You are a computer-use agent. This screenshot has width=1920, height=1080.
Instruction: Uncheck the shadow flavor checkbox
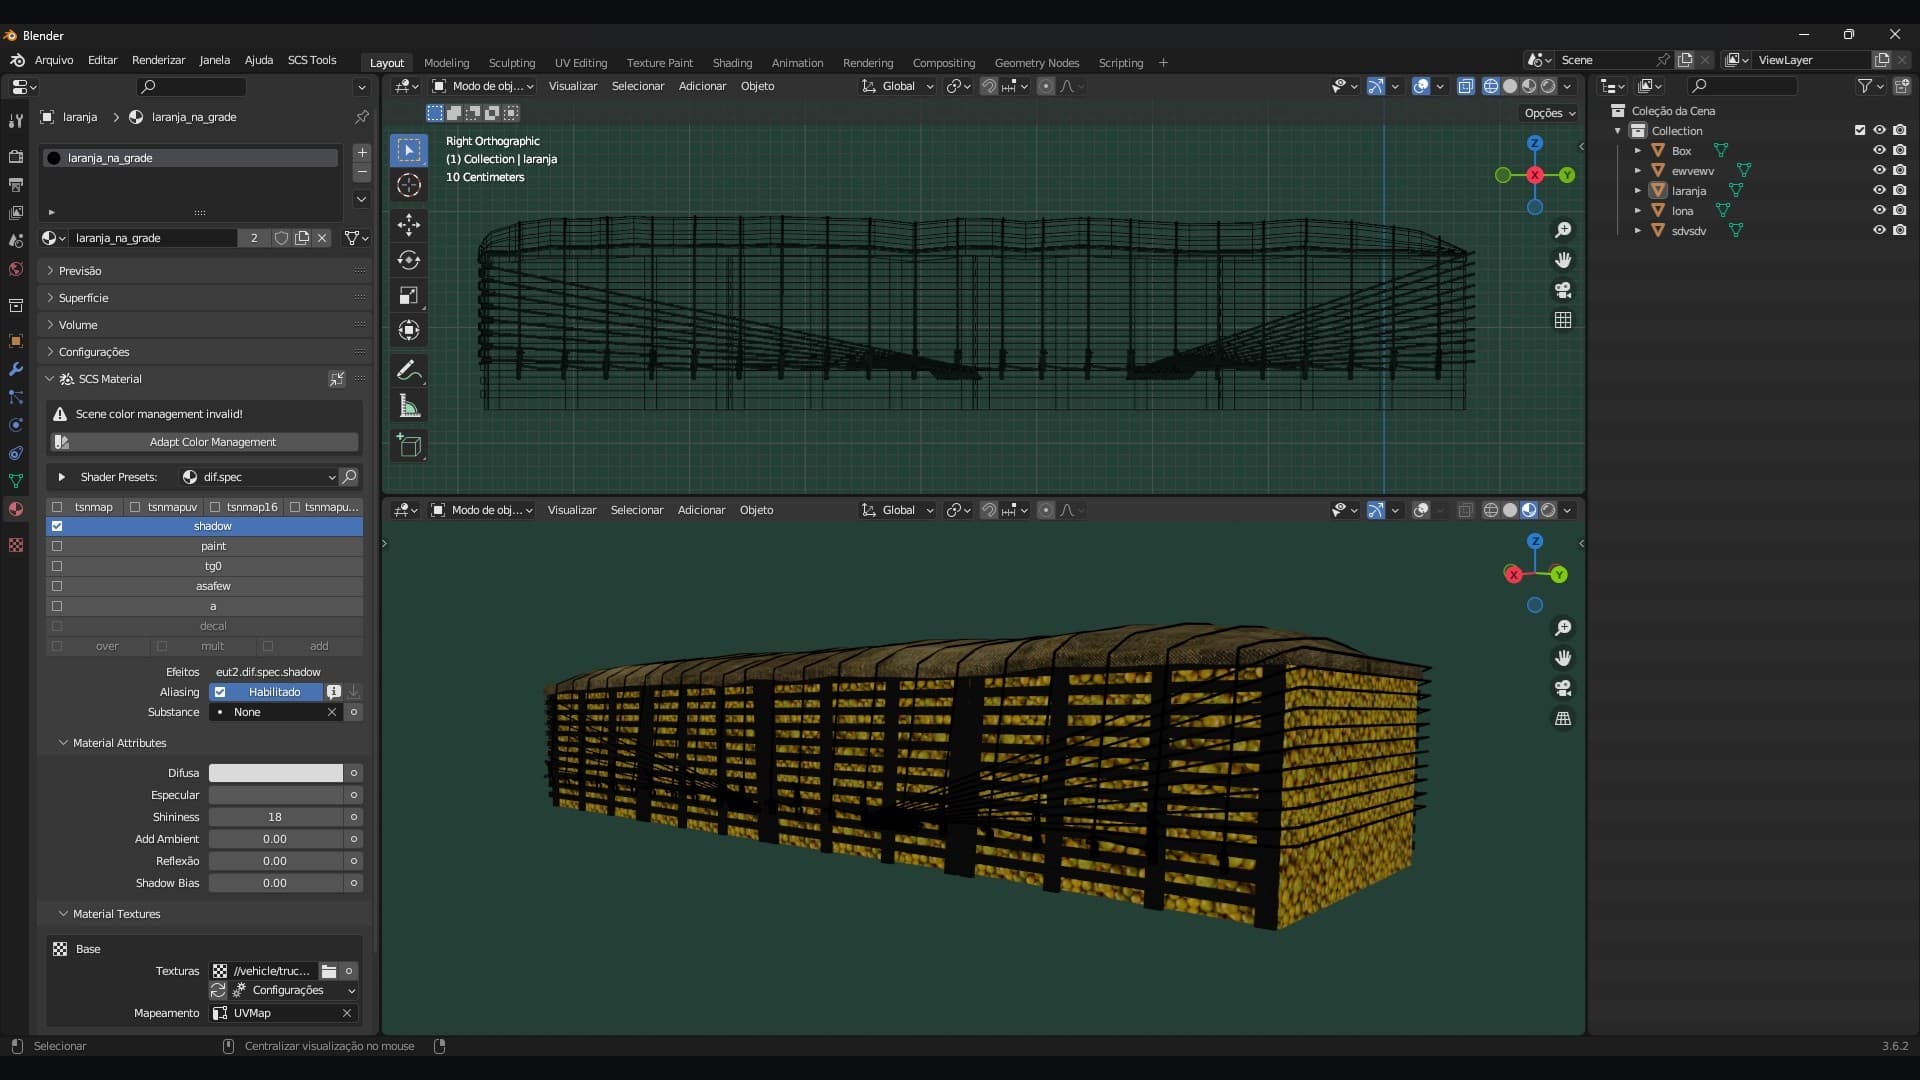(57, 526)
